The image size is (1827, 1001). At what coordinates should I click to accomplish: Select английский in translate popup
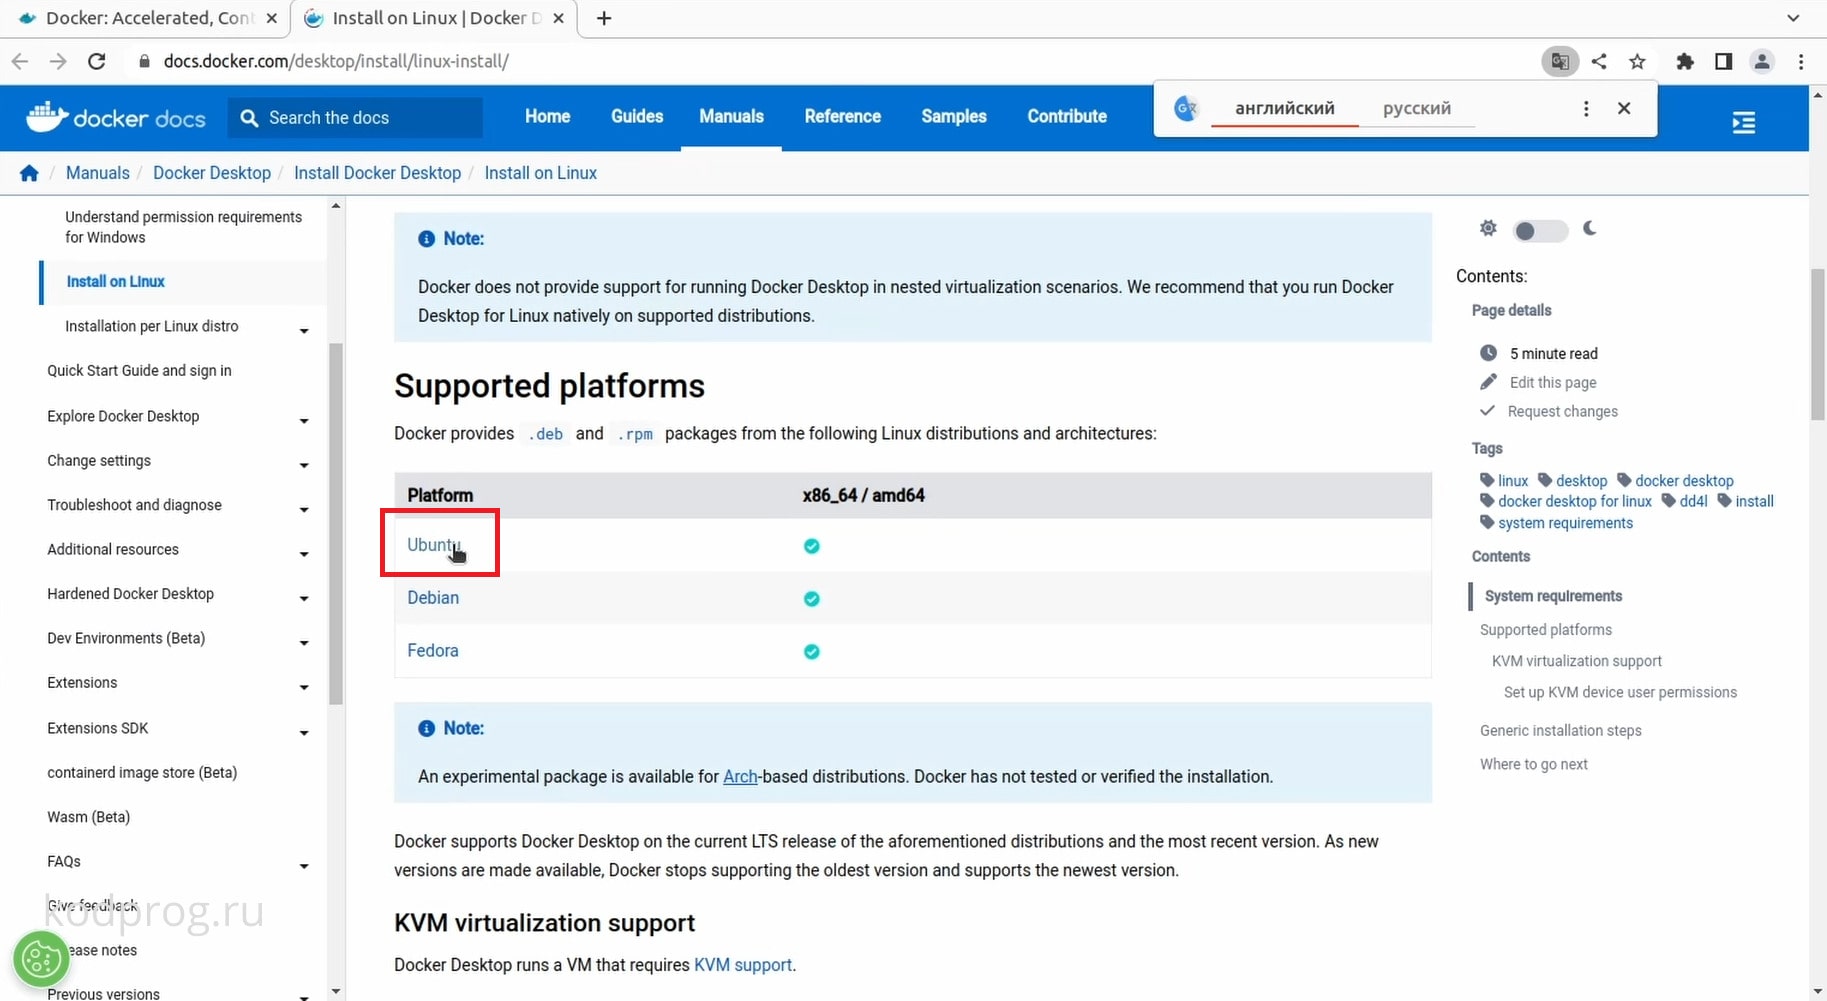[x=1284, y=108]
